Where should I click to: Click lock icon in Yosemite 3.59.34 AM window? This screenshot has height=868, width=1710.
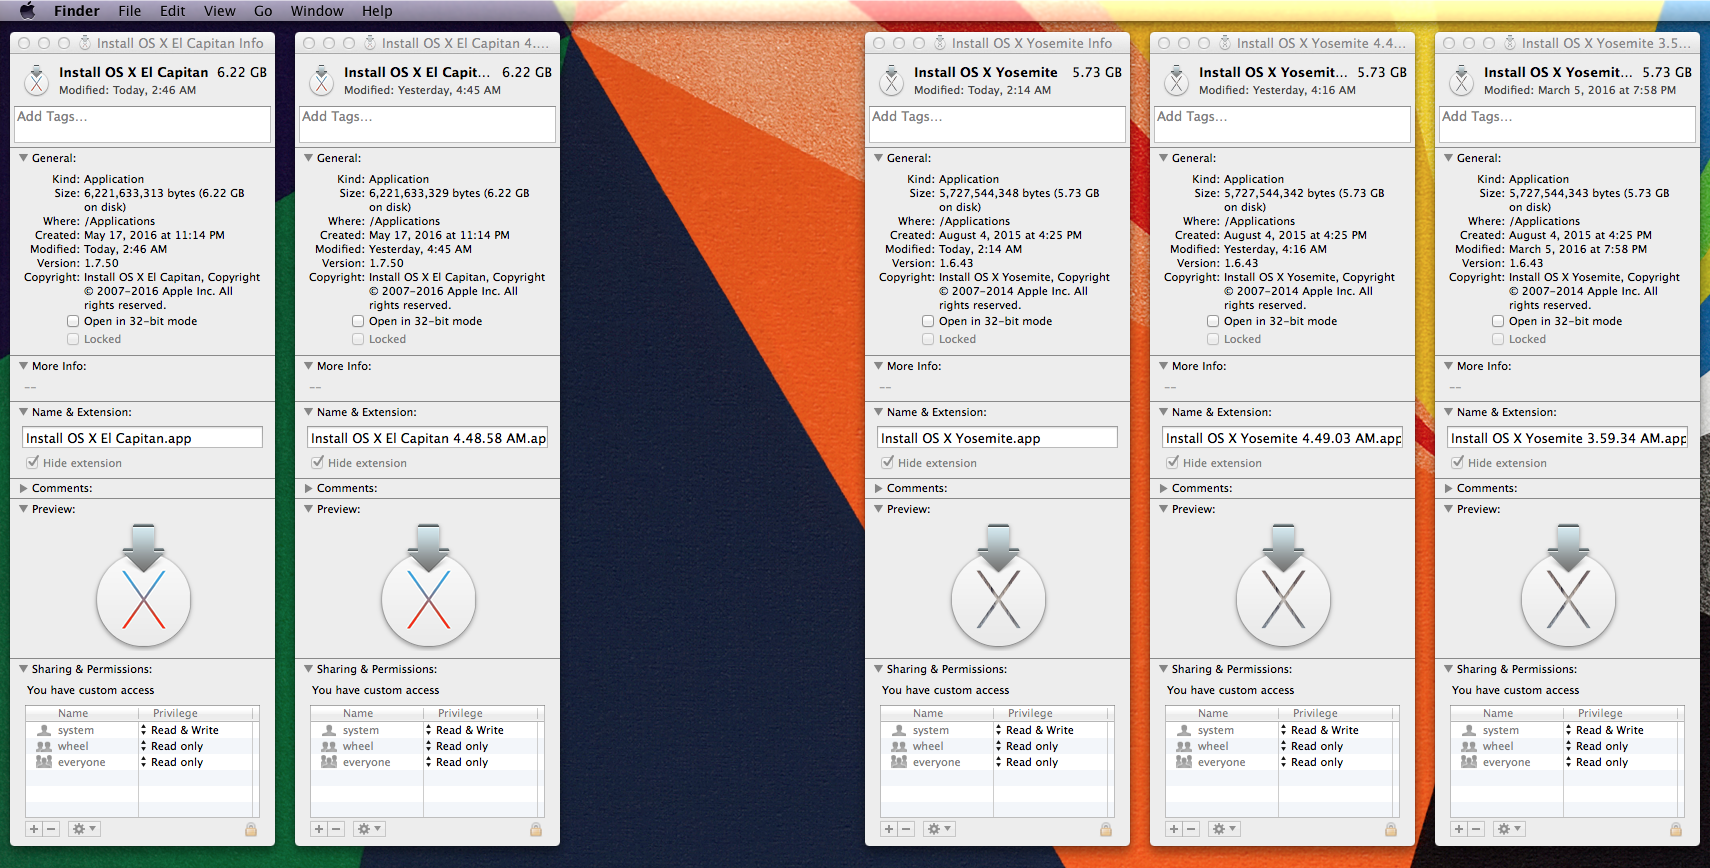coord(1676,829)
